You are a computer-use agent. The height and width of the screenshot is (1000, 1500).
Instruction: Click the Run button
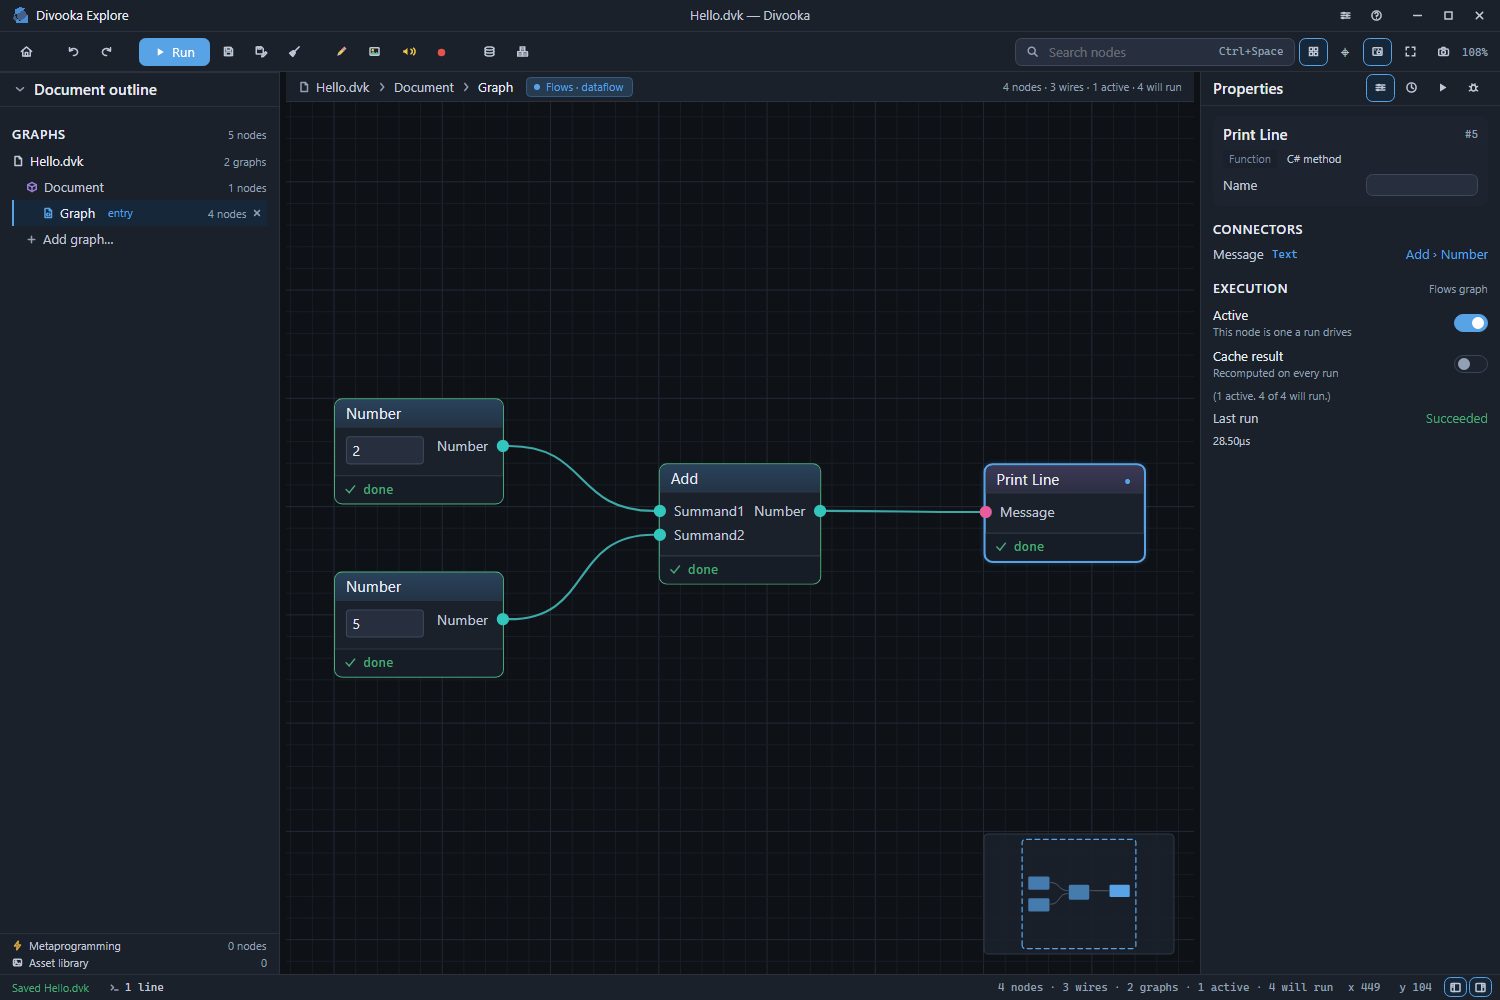pos(174,52)
